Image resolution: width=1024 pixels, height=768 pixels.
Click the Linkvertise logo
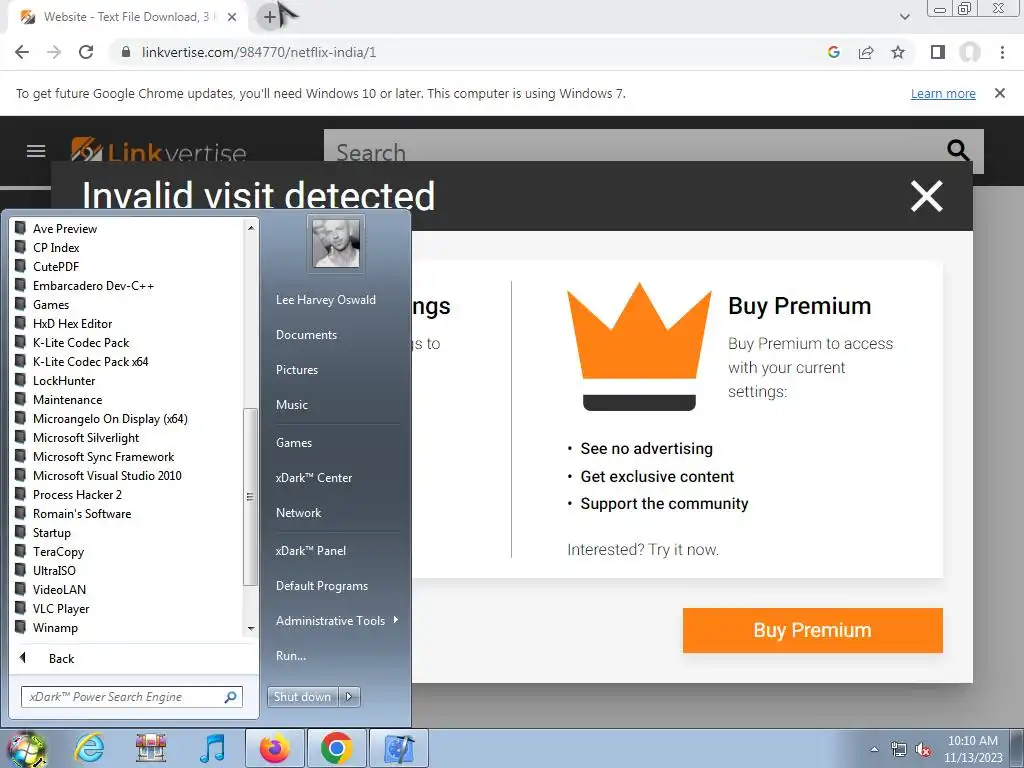coord(159,150)
